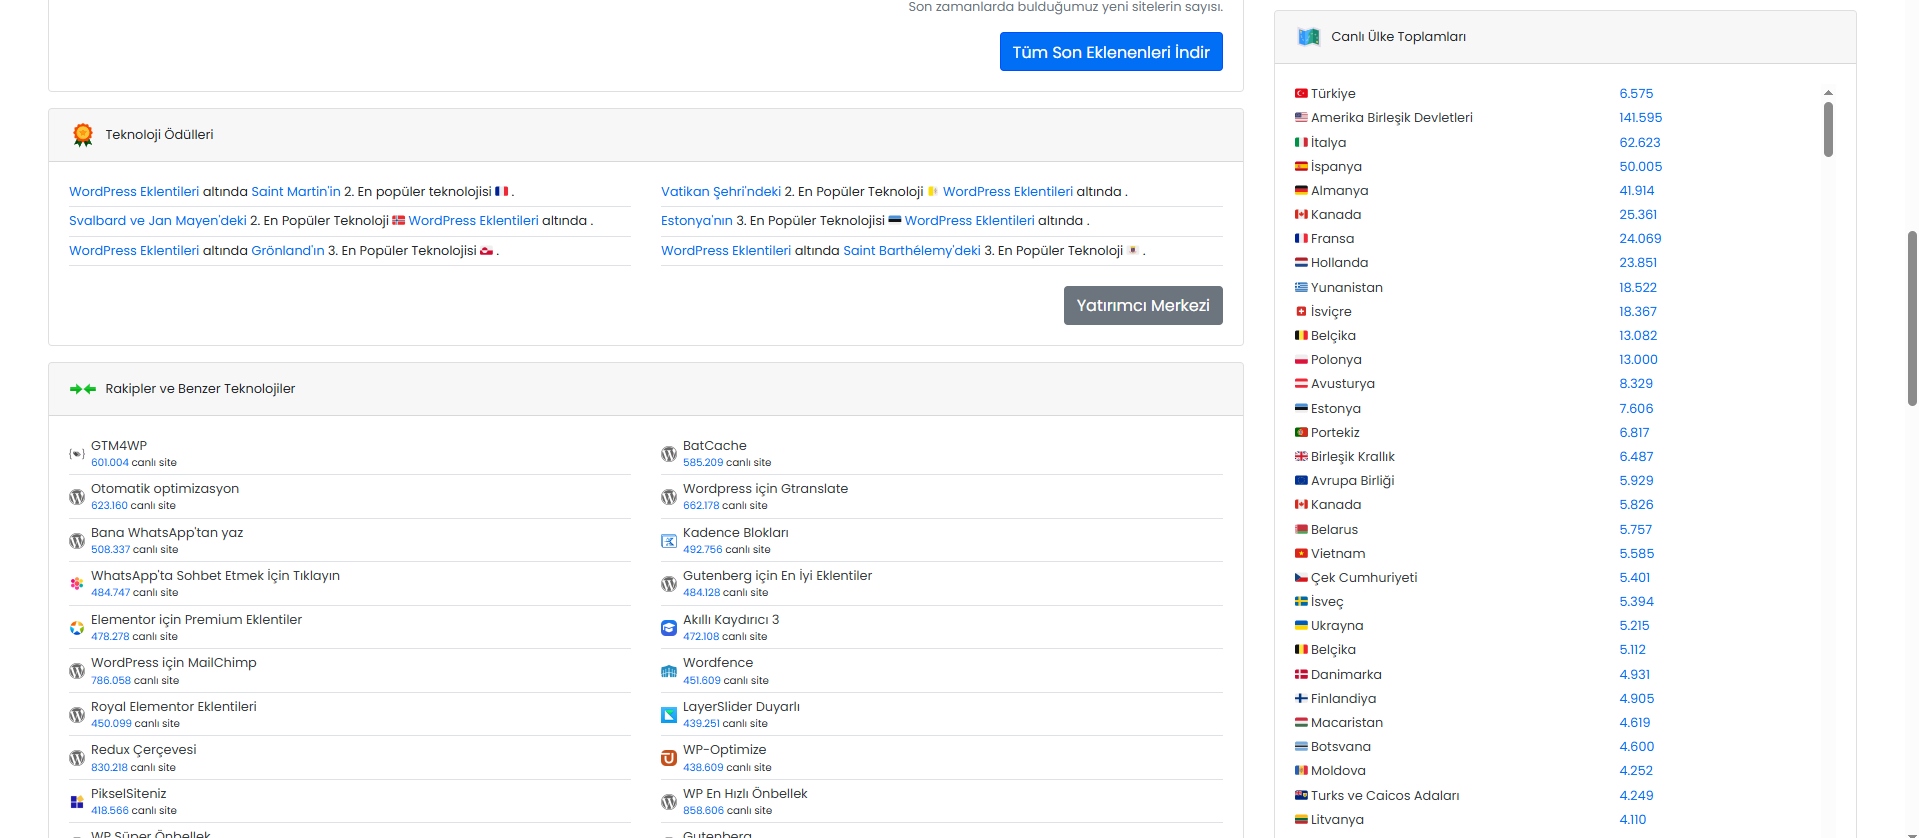Open the 585.209 live sites link under BatCache
This screenshot has width=1919, height=838.
coord(703,462)
